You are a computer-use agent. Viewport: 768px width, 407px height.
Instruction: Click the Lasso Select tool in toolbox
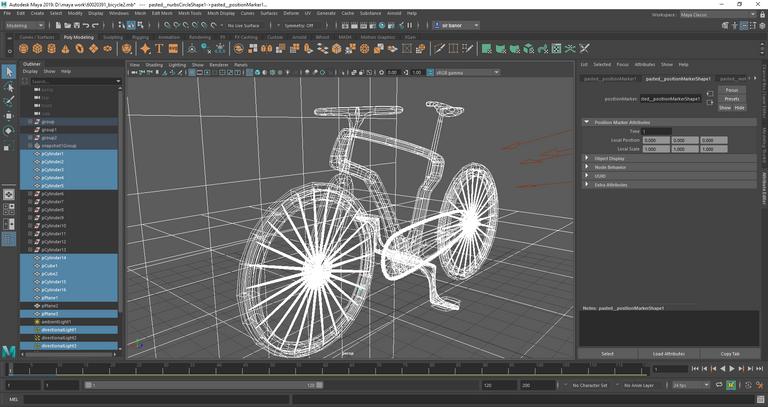pos(8,88)
